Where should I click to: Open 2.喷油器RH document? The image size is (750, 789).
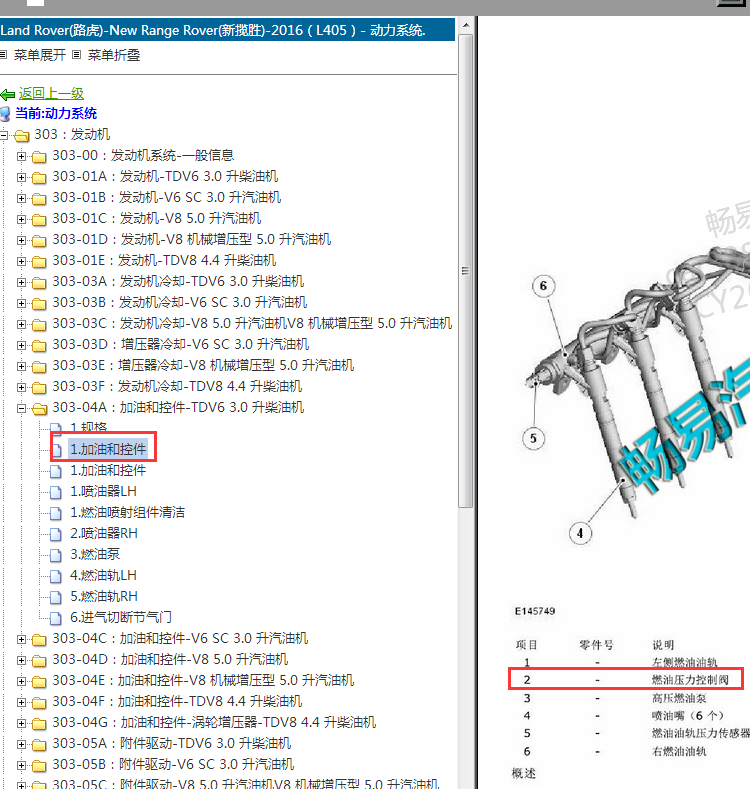pos(104,533)
